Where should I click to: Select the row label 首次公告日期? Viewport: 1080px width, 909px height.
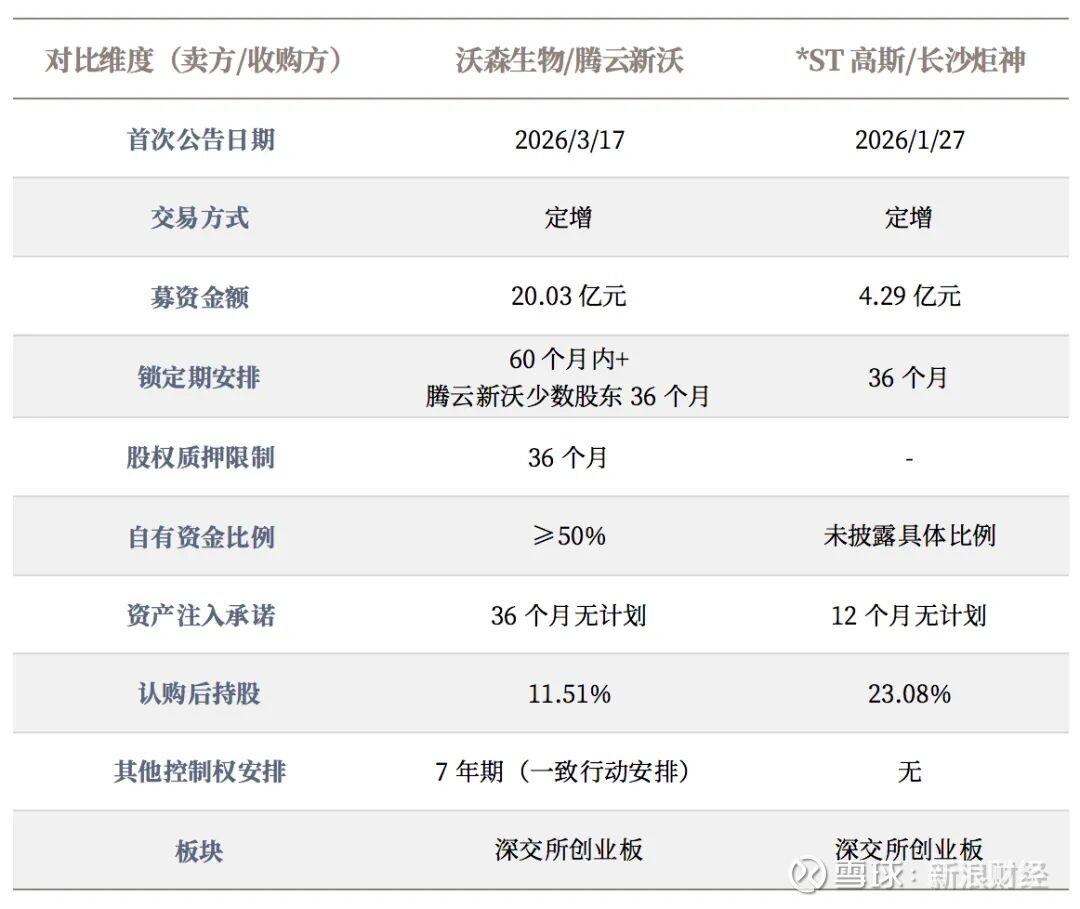[200, 140]
